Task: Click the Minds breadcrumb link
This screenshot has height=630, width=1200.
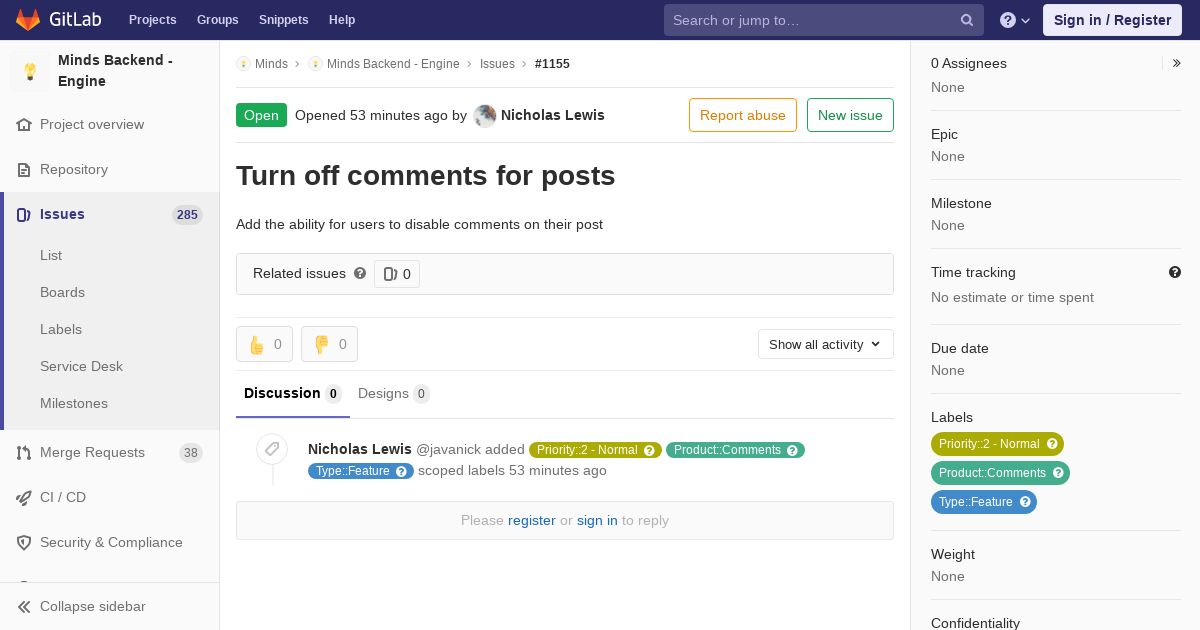Action: 271,64
